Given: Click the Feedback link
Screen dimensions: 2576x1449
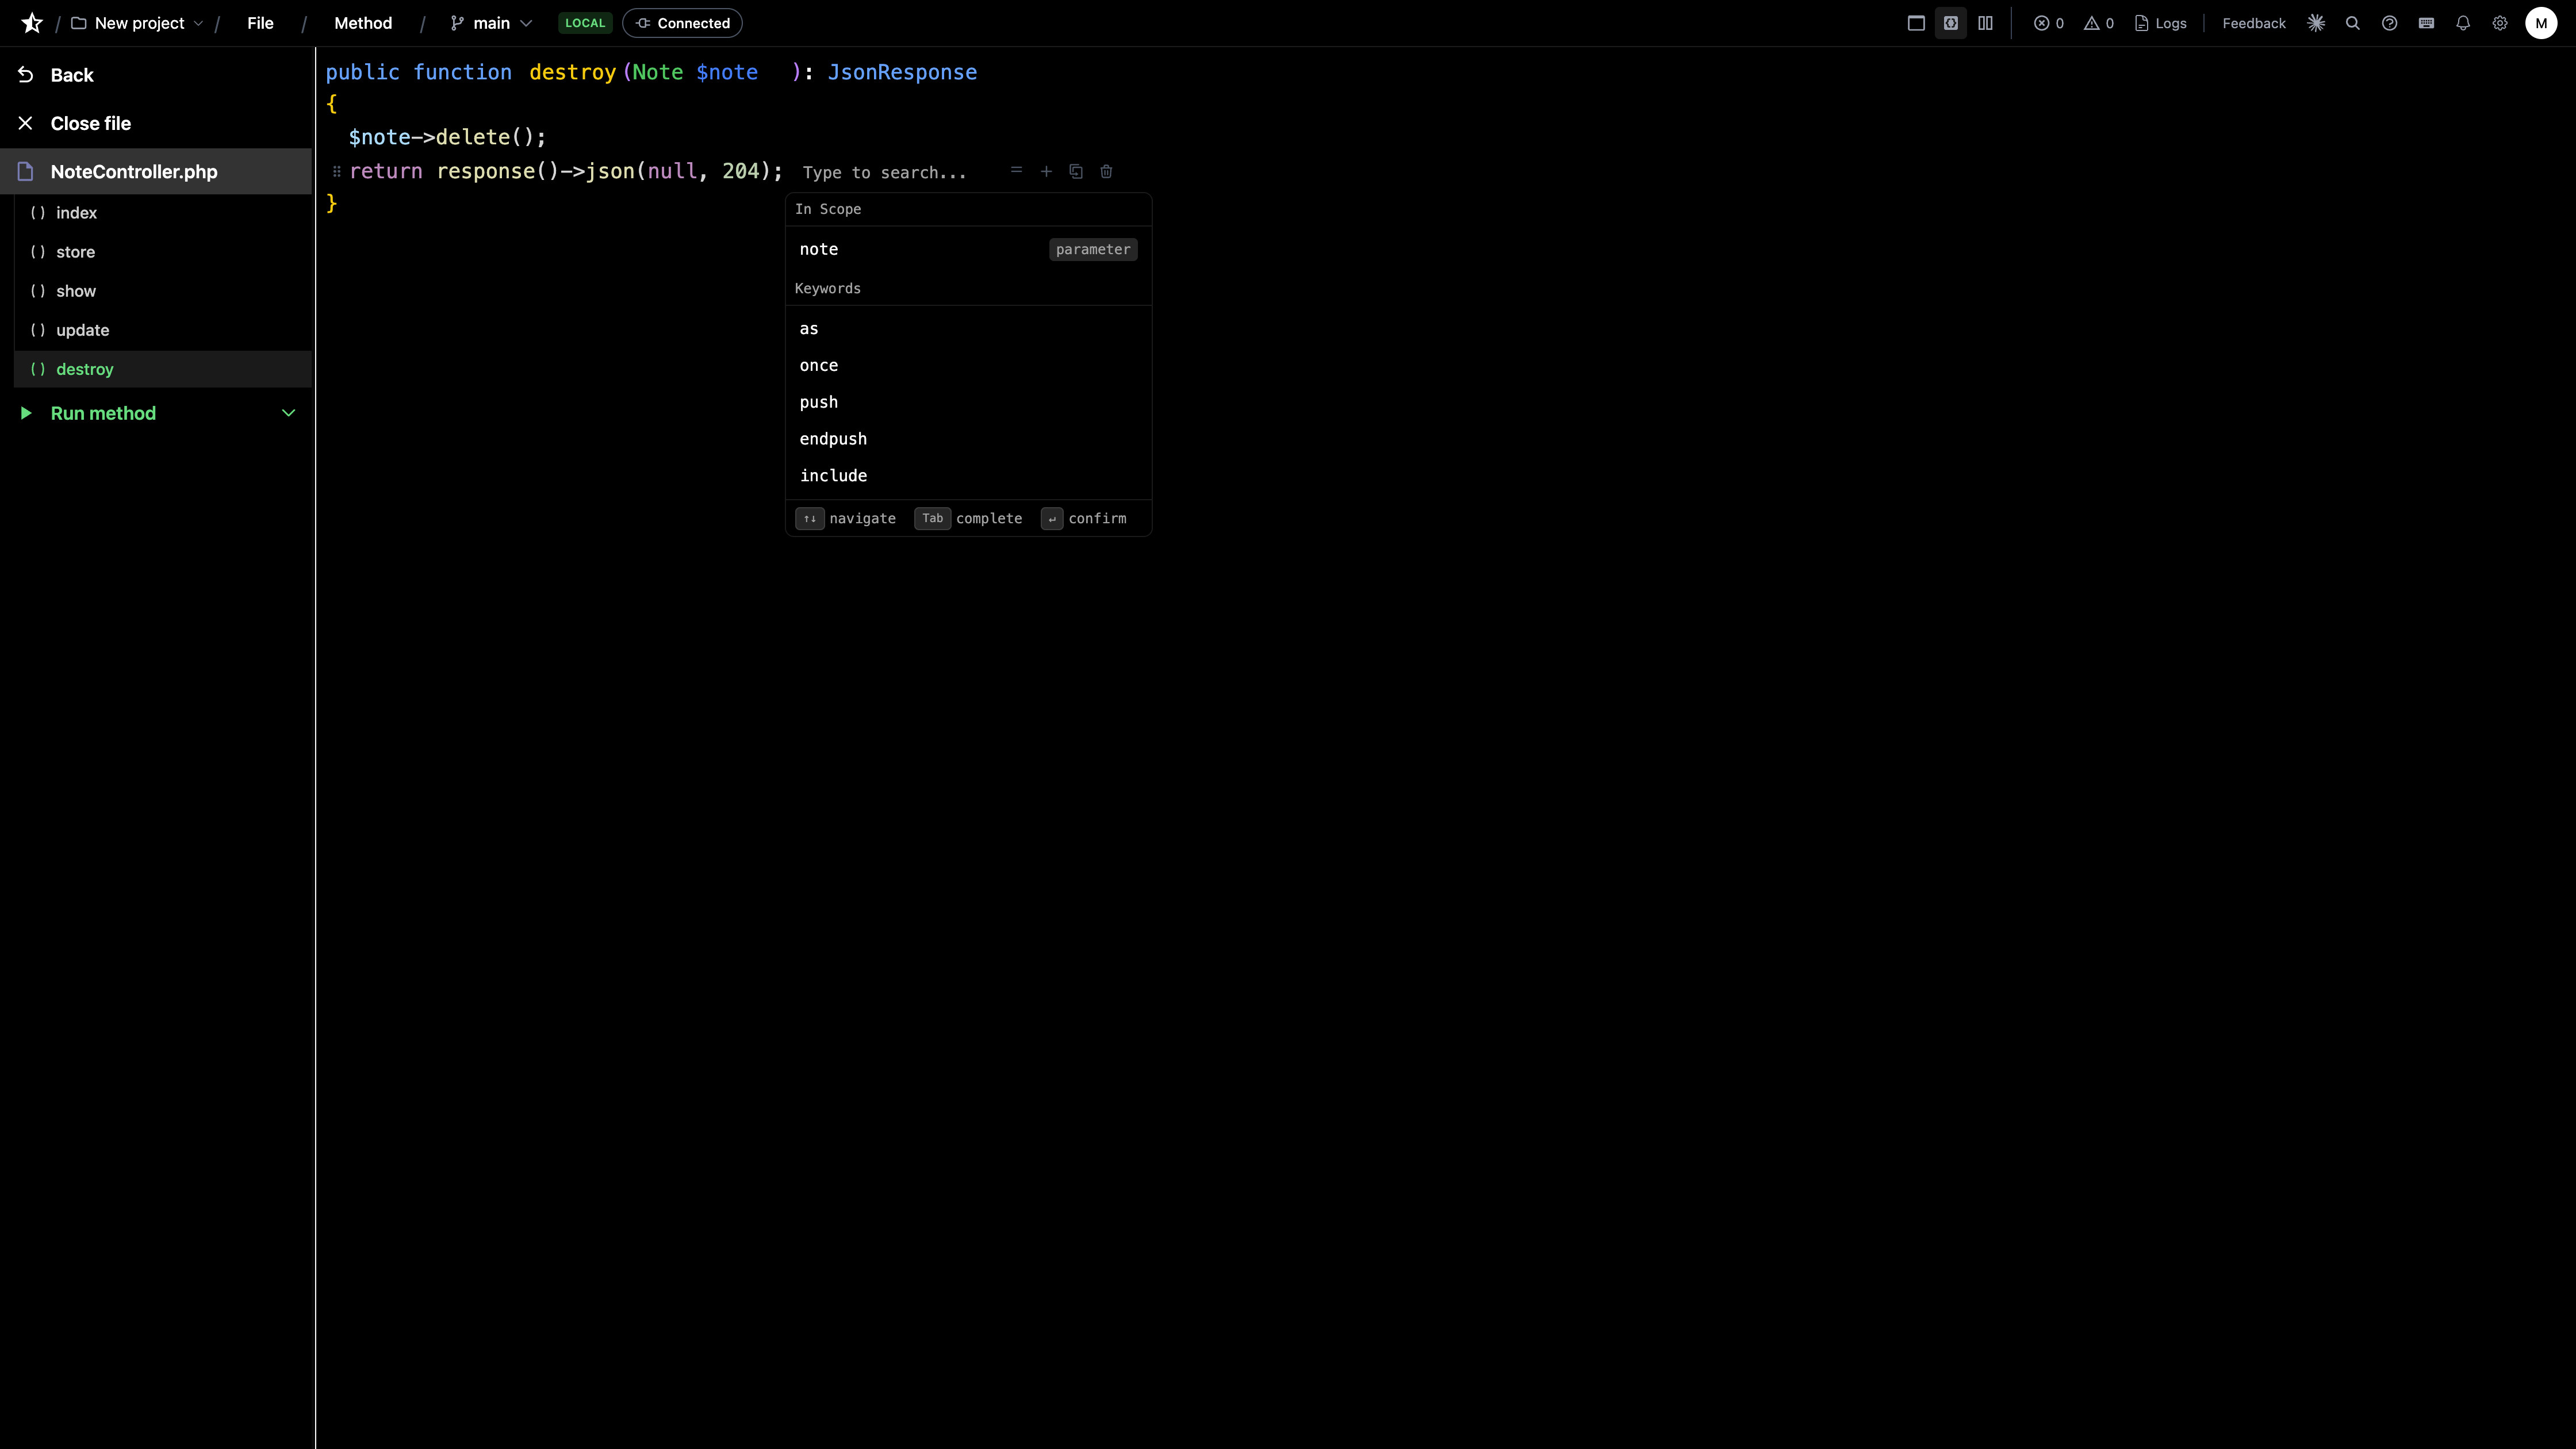Looking at the screenshot, I should tap(2253, 22).
